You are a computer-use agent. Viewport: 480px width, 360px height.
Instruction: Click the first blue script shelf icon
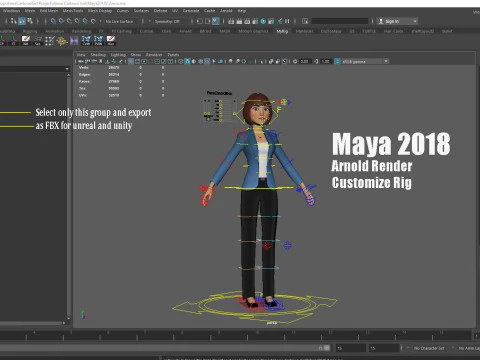point(86,41)
